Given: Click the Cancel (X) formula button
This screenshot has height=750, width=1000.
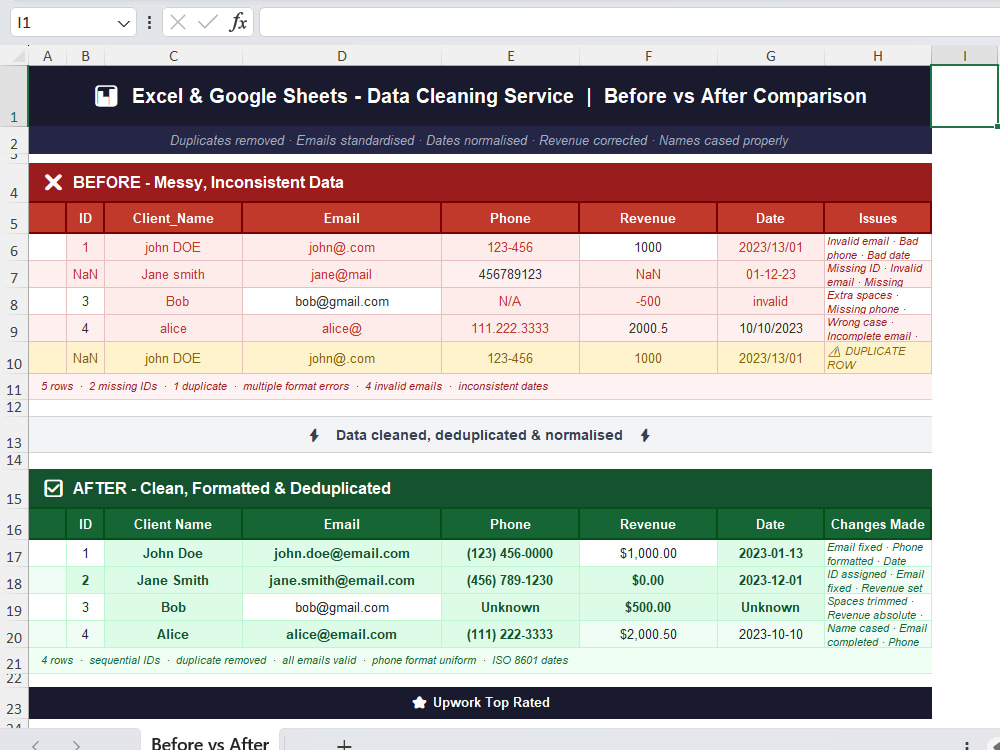Looking at the screenshot, I should point(179,23).
